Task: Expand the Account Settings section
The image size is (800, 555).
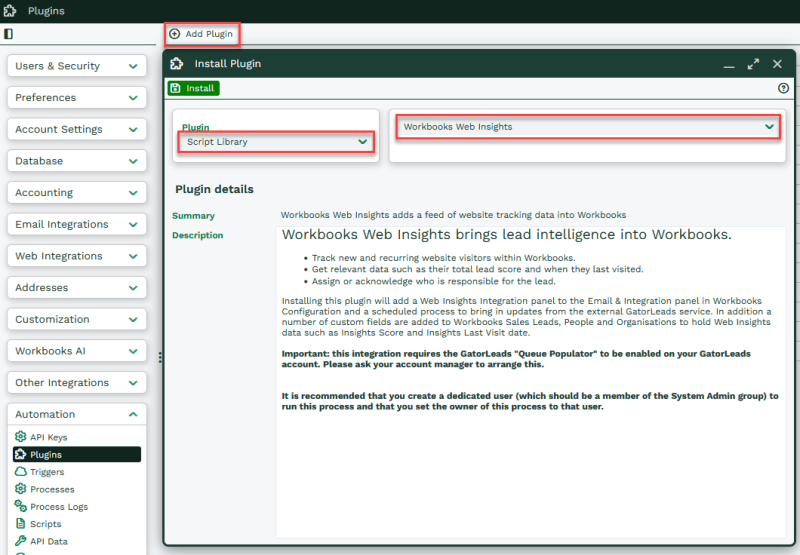Action: click(77, 129)
